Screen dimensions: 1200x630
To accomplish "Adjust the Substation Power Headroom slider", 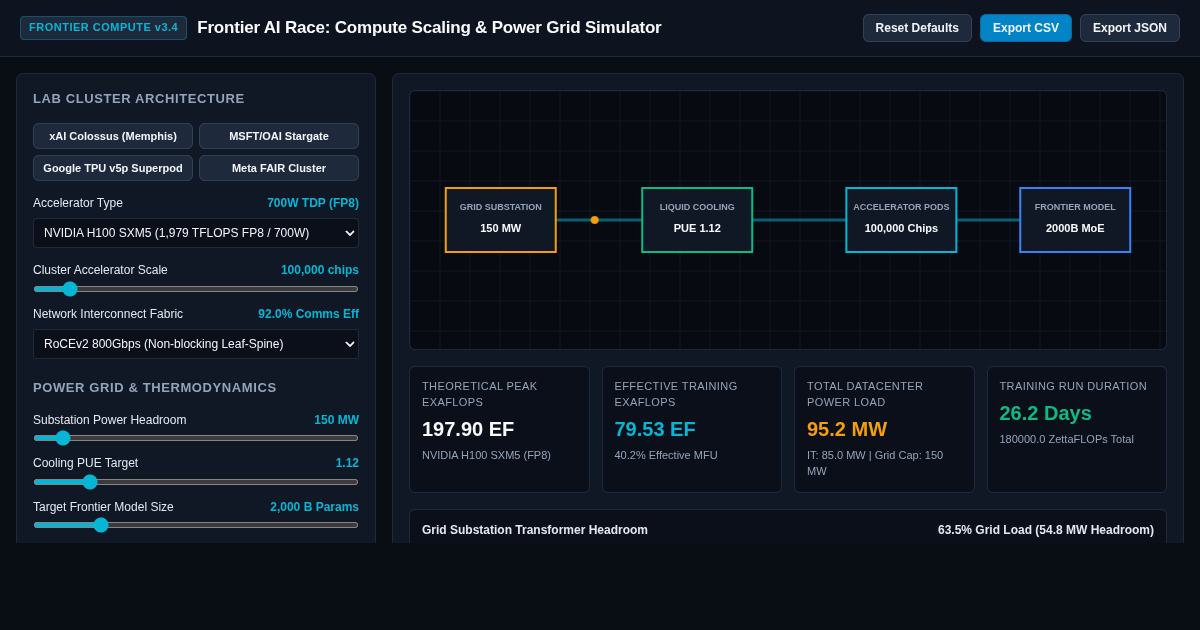I will point(196,438).
